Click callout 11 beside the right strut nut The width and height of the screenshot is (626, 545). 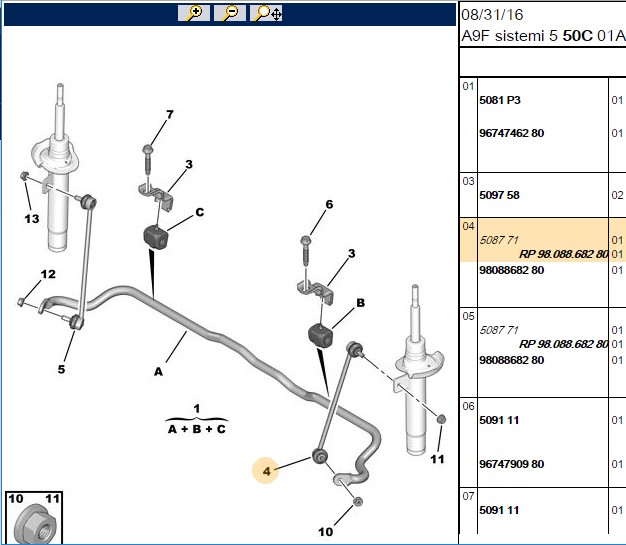(x=437, y=459)
